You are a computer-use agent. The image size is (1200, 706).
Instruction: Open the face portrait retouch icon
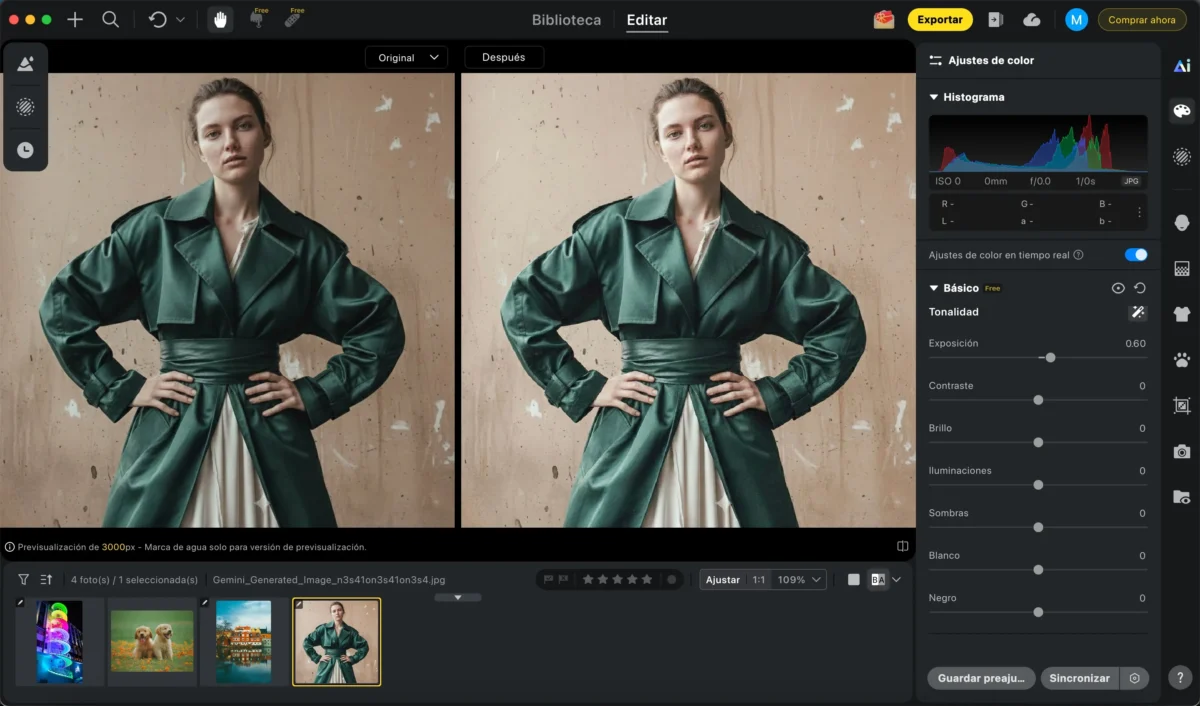pyautogui.click(x=1181, y=222)
